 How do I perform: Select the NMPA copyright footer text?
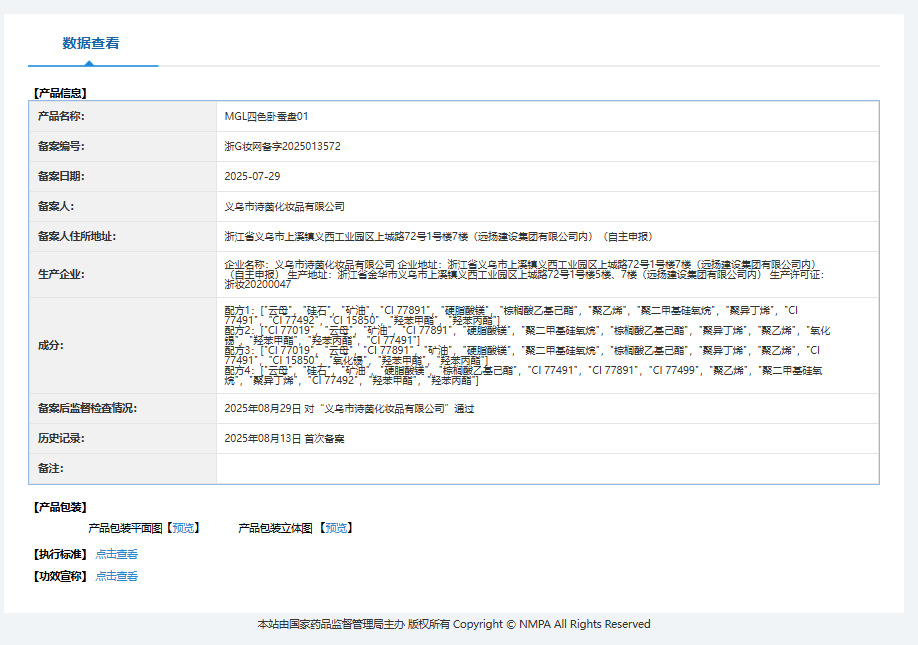454,625
